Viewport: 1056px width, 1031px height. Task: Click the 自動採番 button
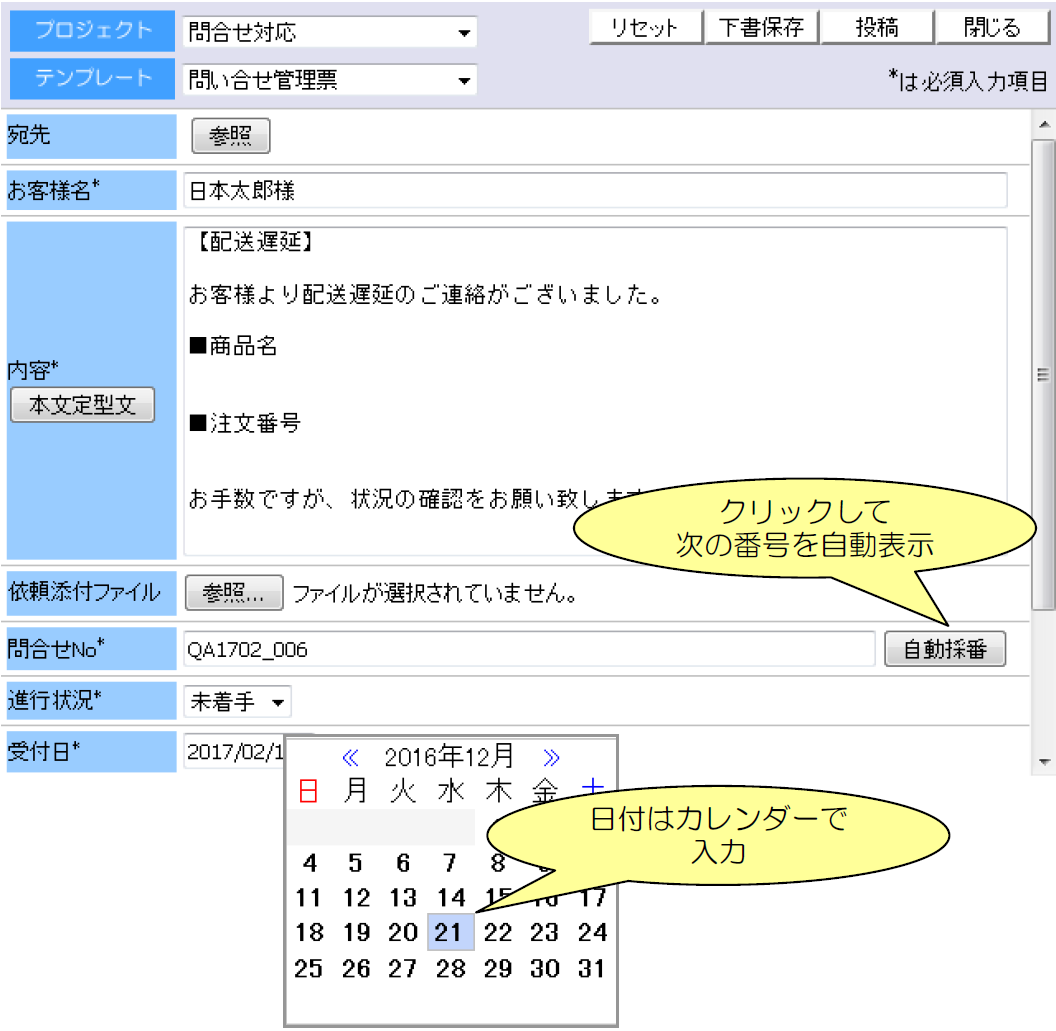945,648
